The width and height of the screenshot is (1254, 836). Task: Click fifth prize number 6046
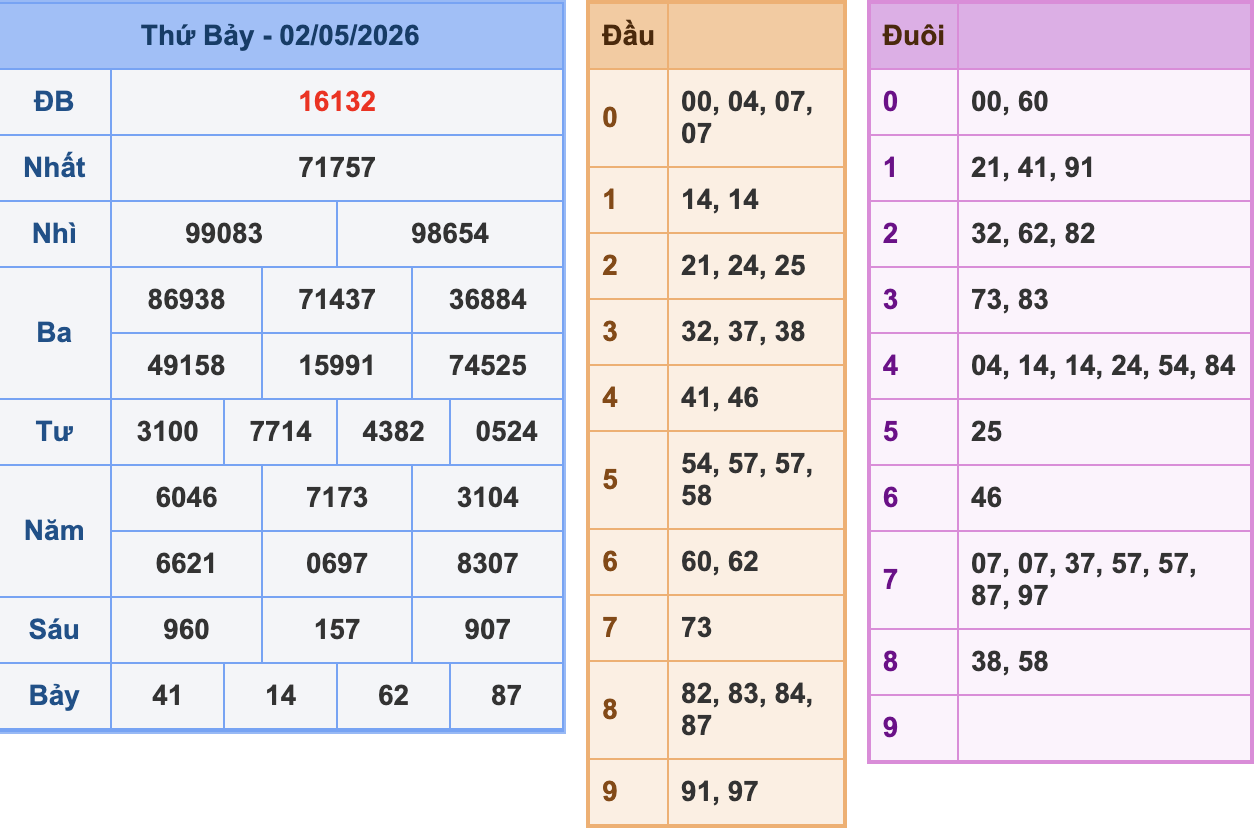coord(186,498)
